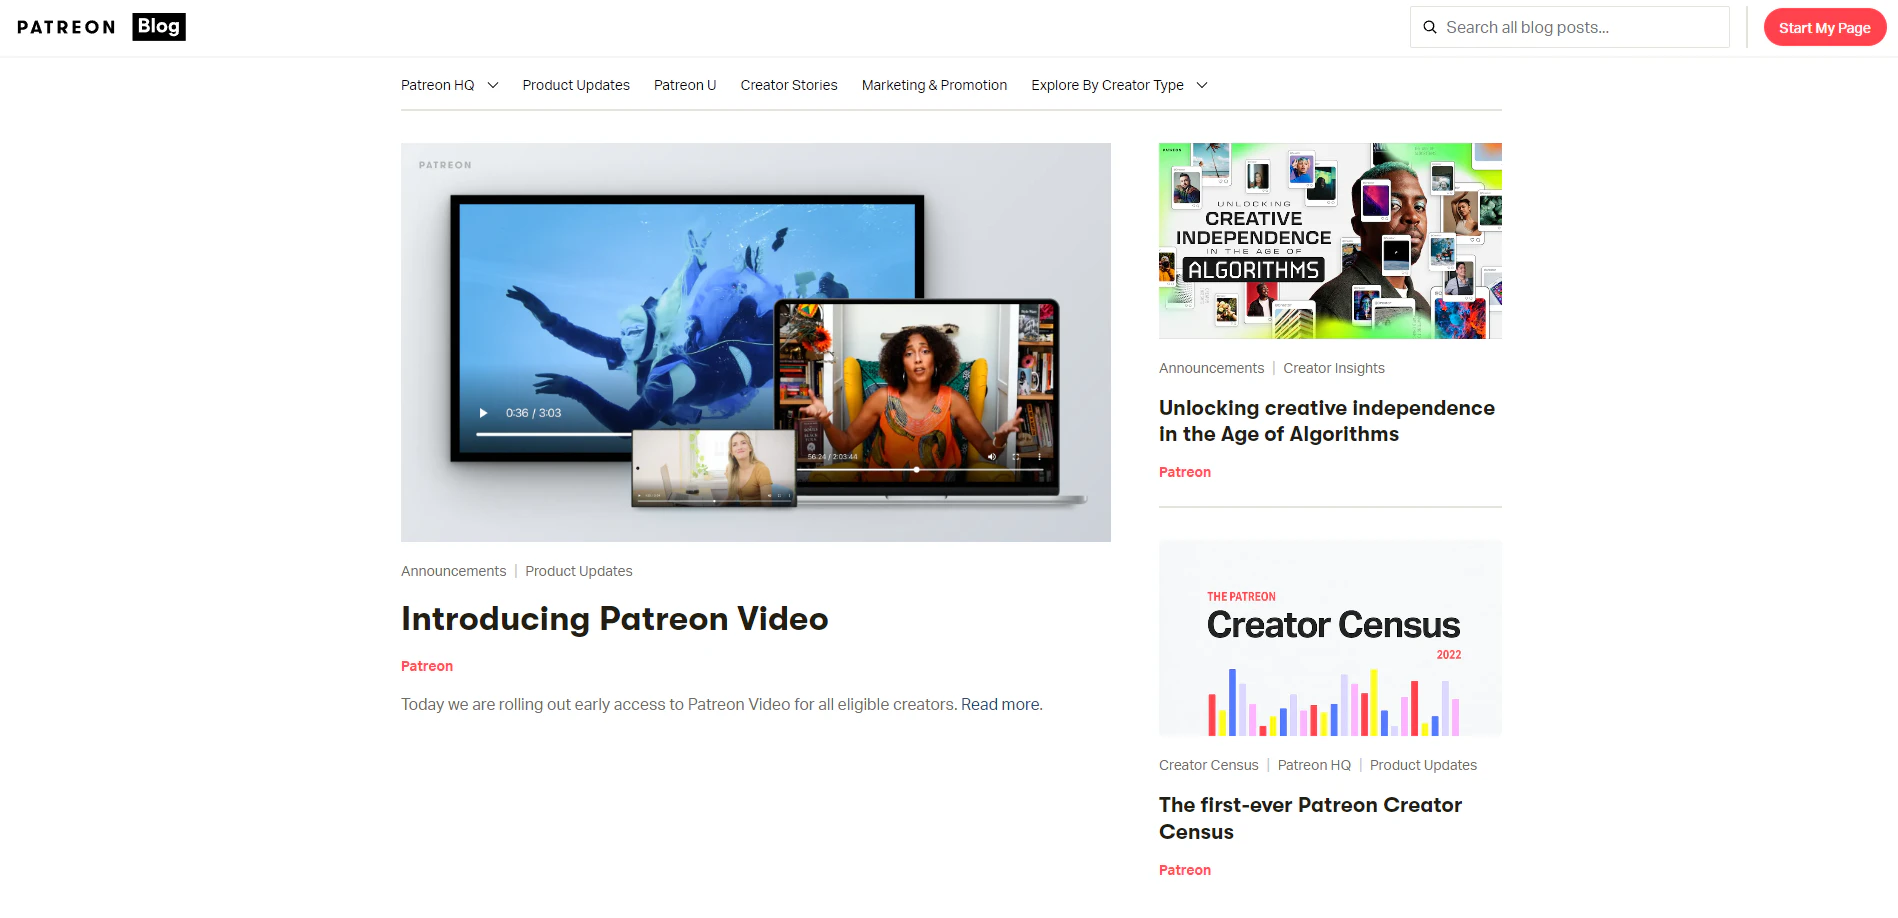Open the Creative Independence Algorithms thumbnail

click(1330, 241)
